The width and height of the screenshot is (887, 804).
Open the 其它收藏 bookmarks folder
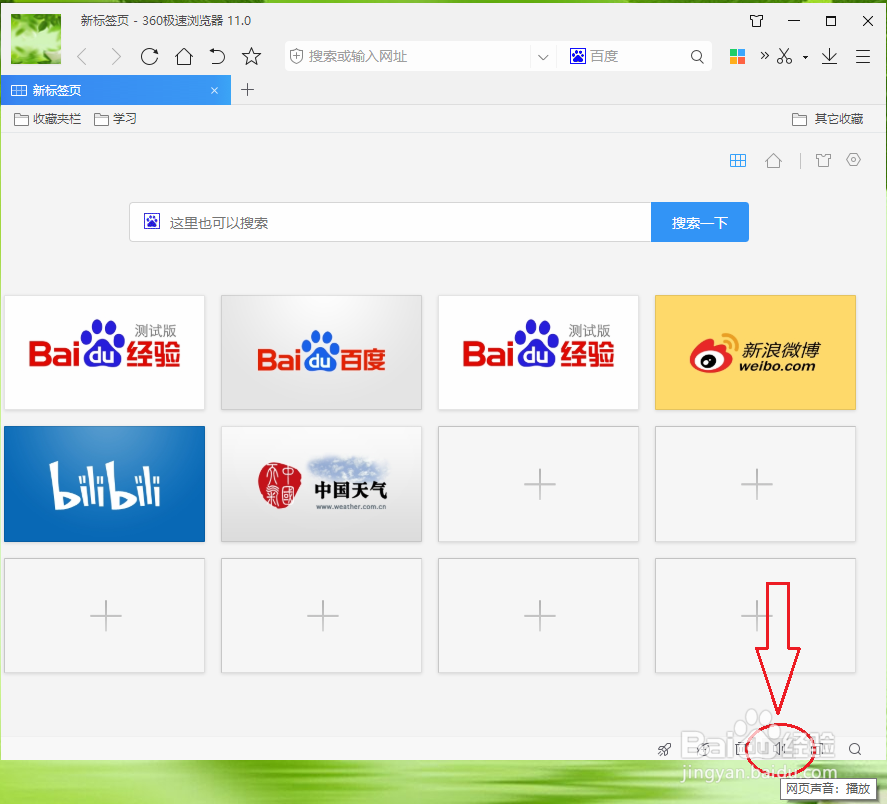click(x=828, y=119)
